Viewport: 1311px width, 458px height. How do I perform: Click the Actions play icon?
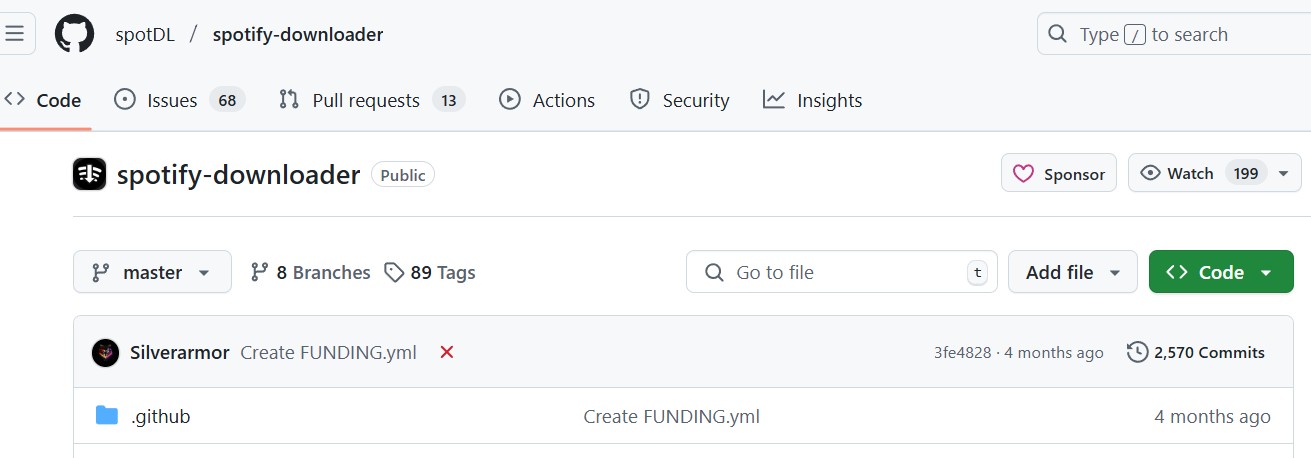[510, 99]
